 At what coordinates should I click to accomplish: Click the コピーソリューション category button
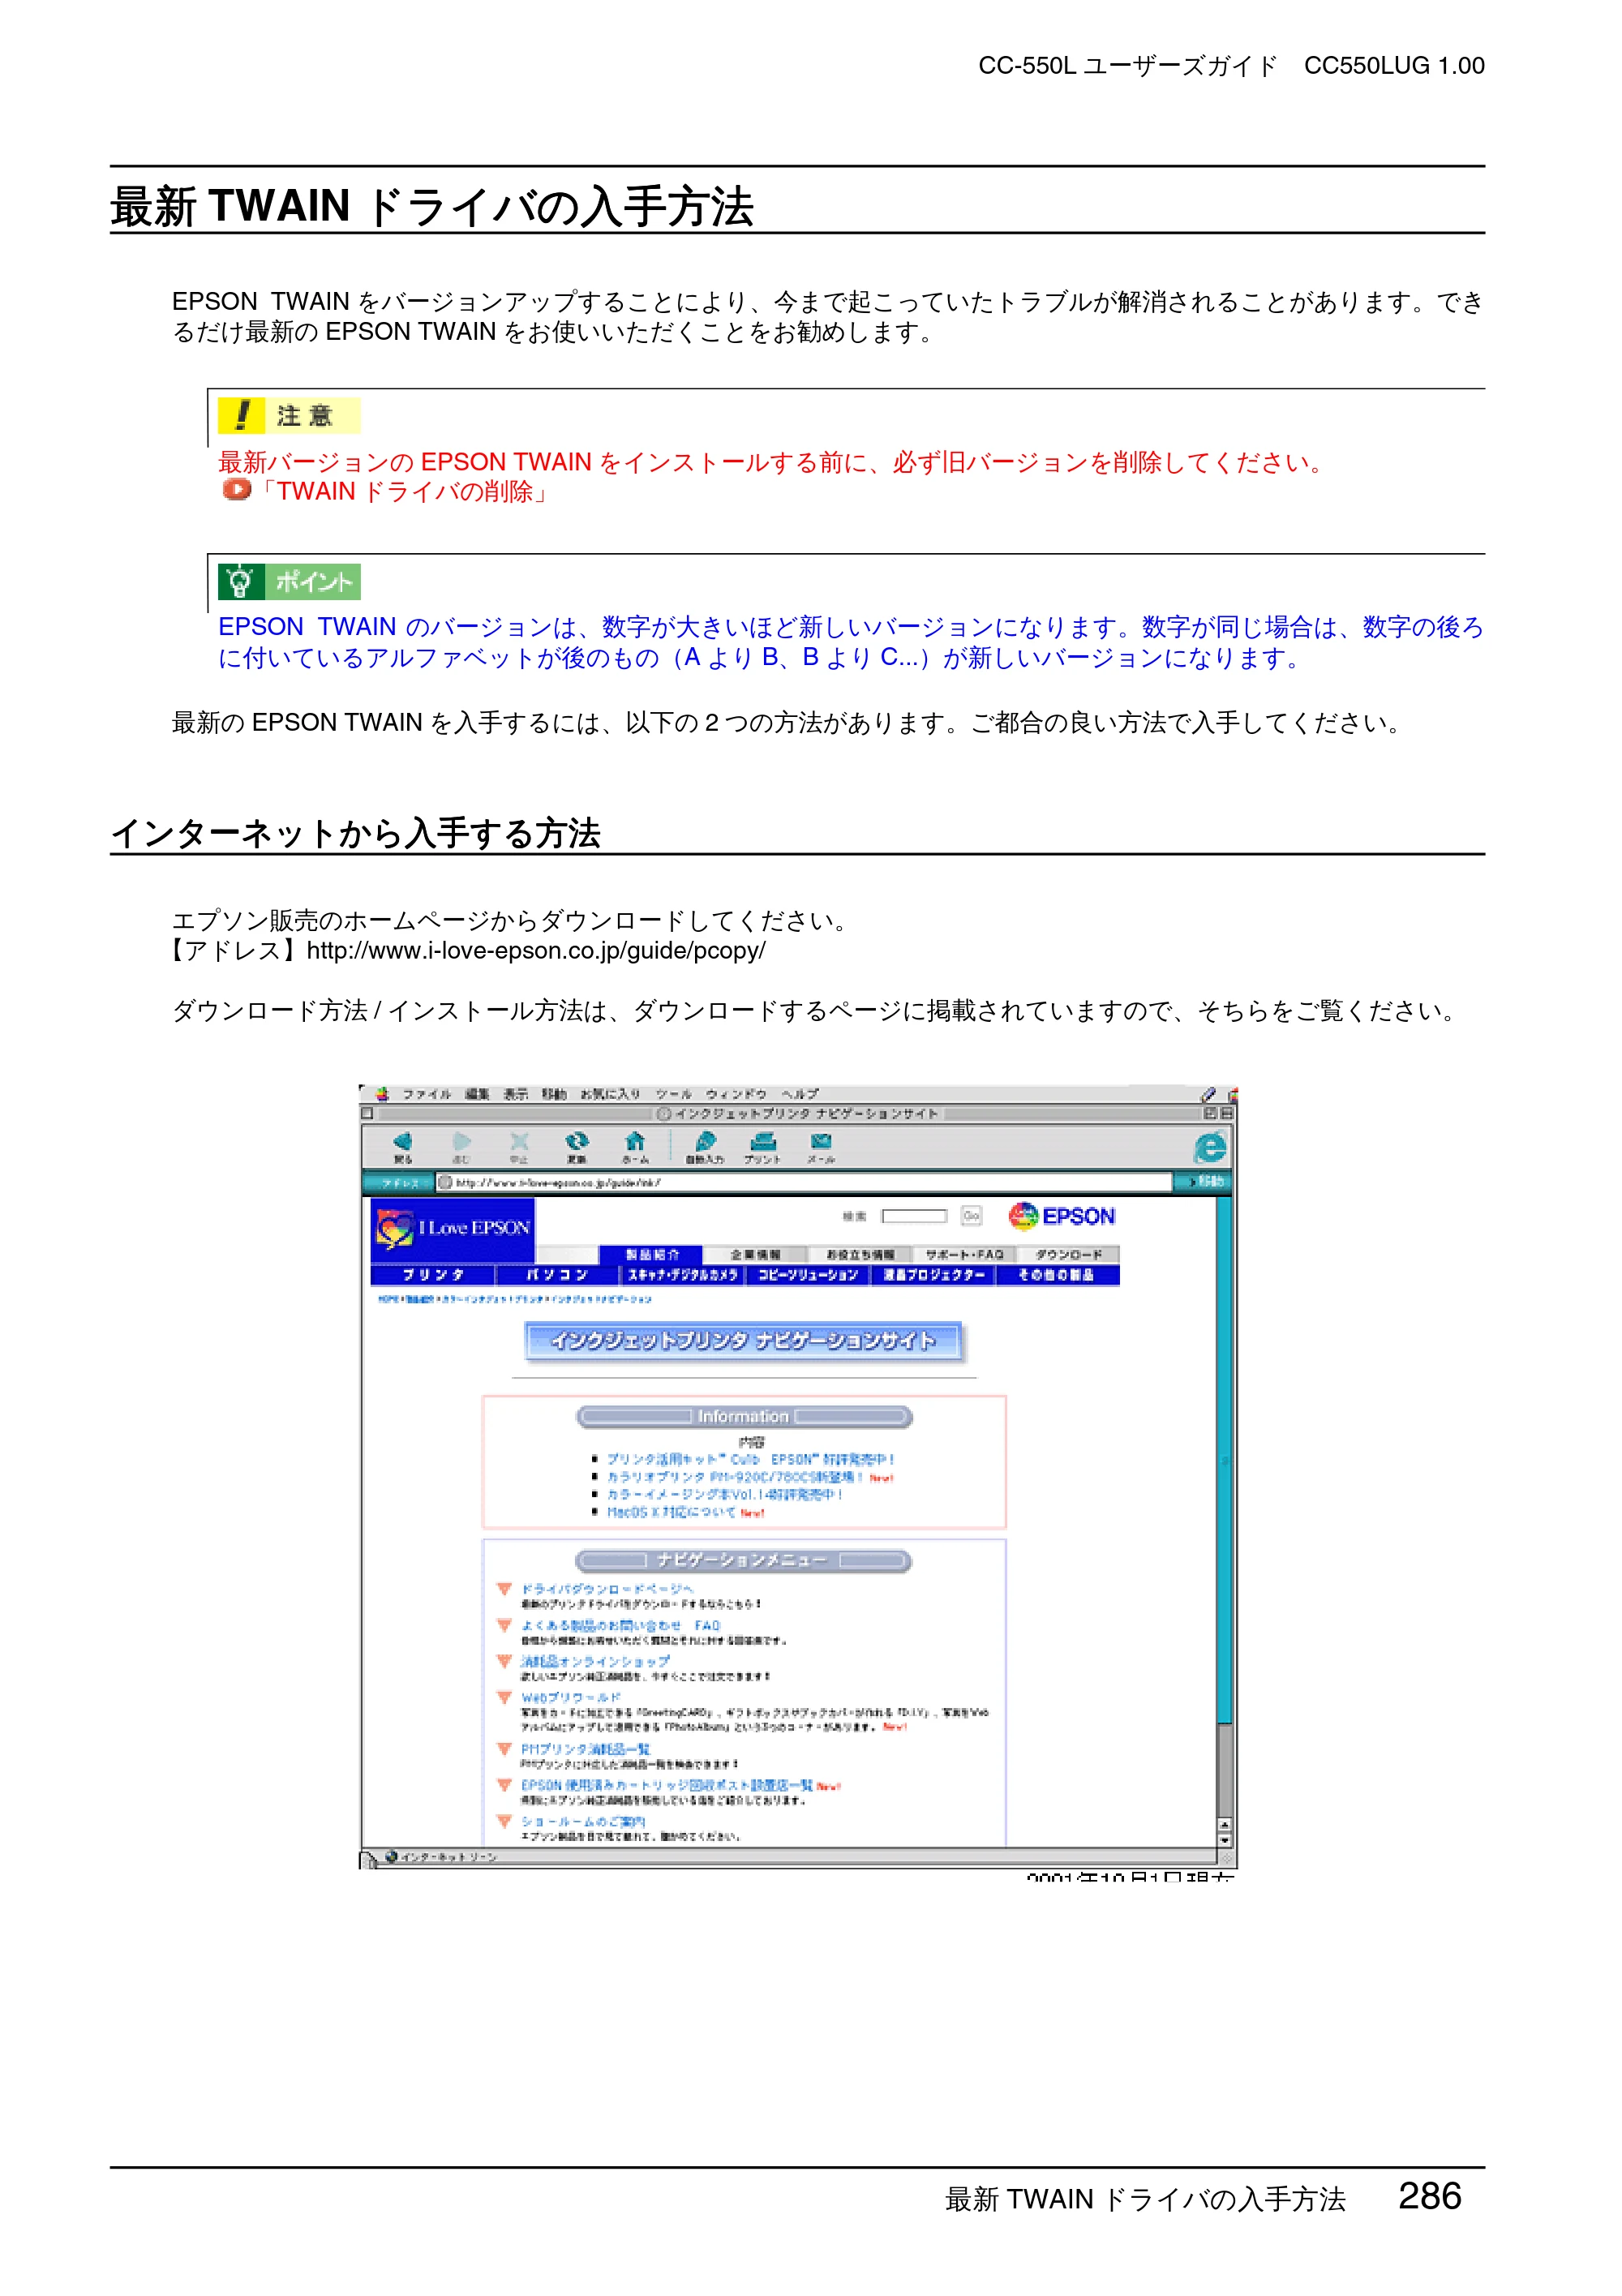[808, 1275]
